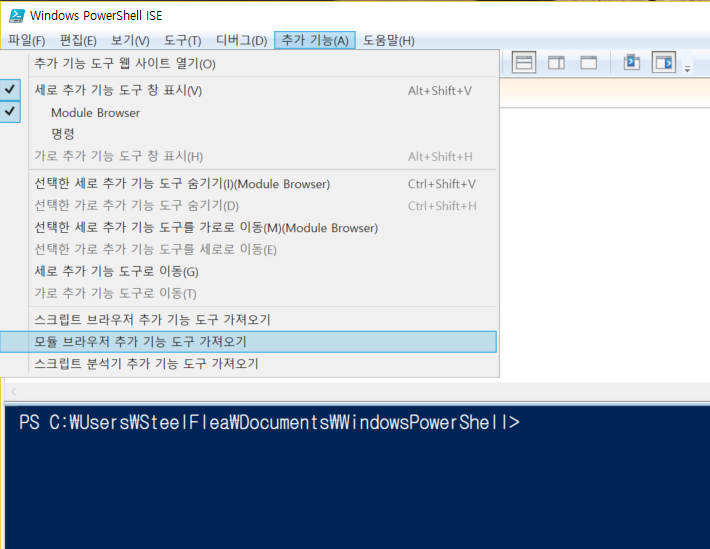
Task: Show script pane on right layout icon
Action: pyautogui.click(x=556, y=63)
